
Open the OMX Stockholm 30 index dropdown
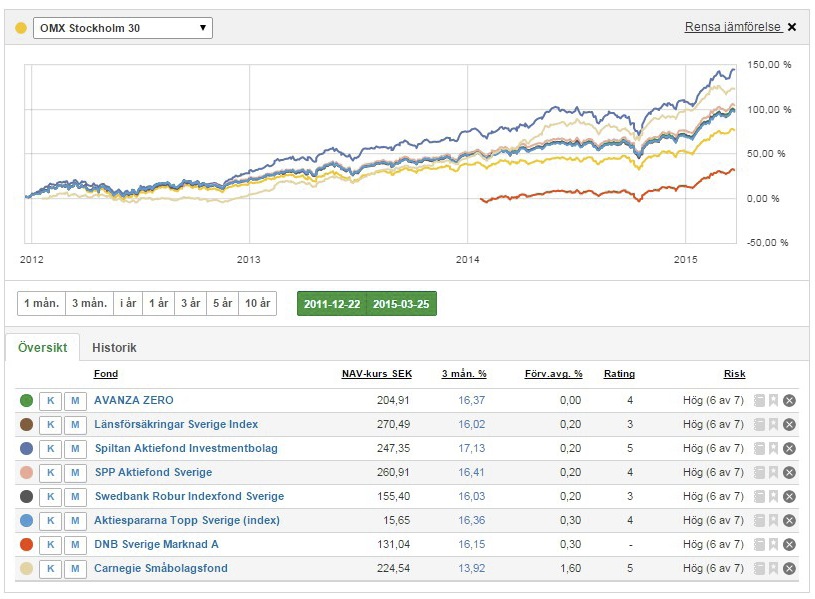(122, 28)
